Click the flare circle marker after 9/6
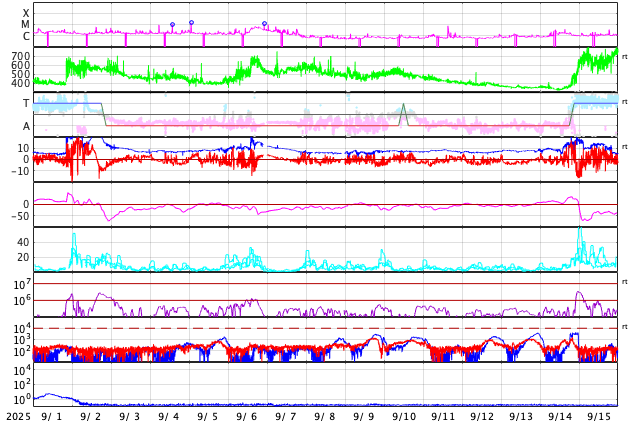 tap(265, 24)
